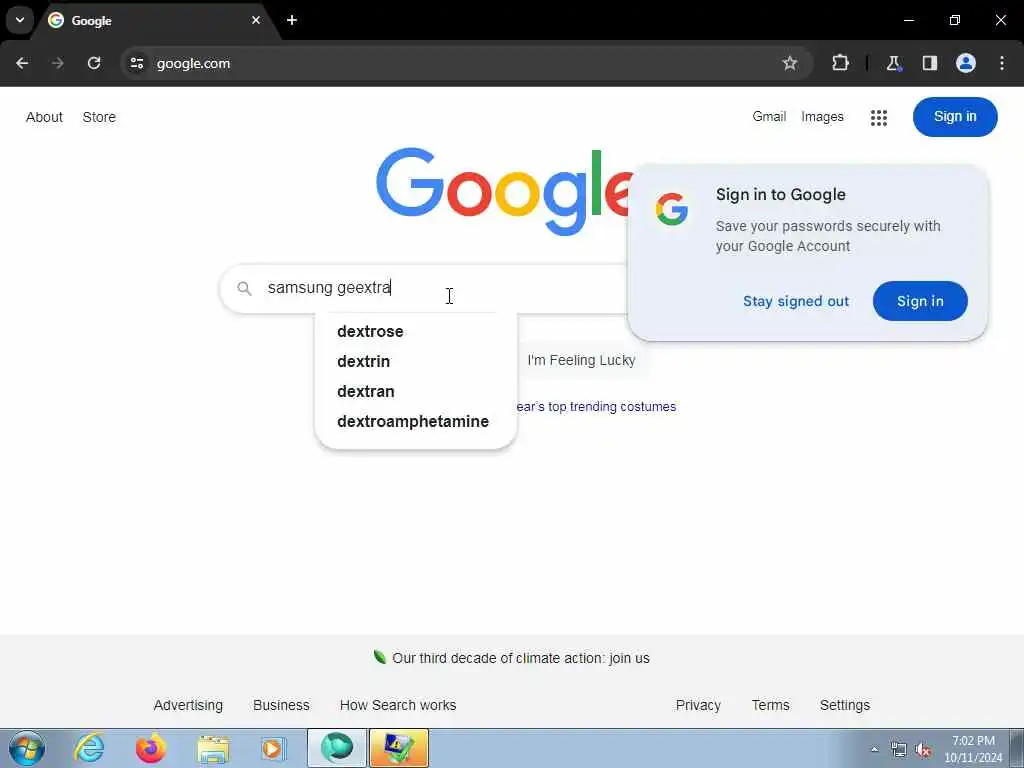Open the Advertising footer link
The image size is (1024, 768).
pyautogui.click(x=188, y=705)
